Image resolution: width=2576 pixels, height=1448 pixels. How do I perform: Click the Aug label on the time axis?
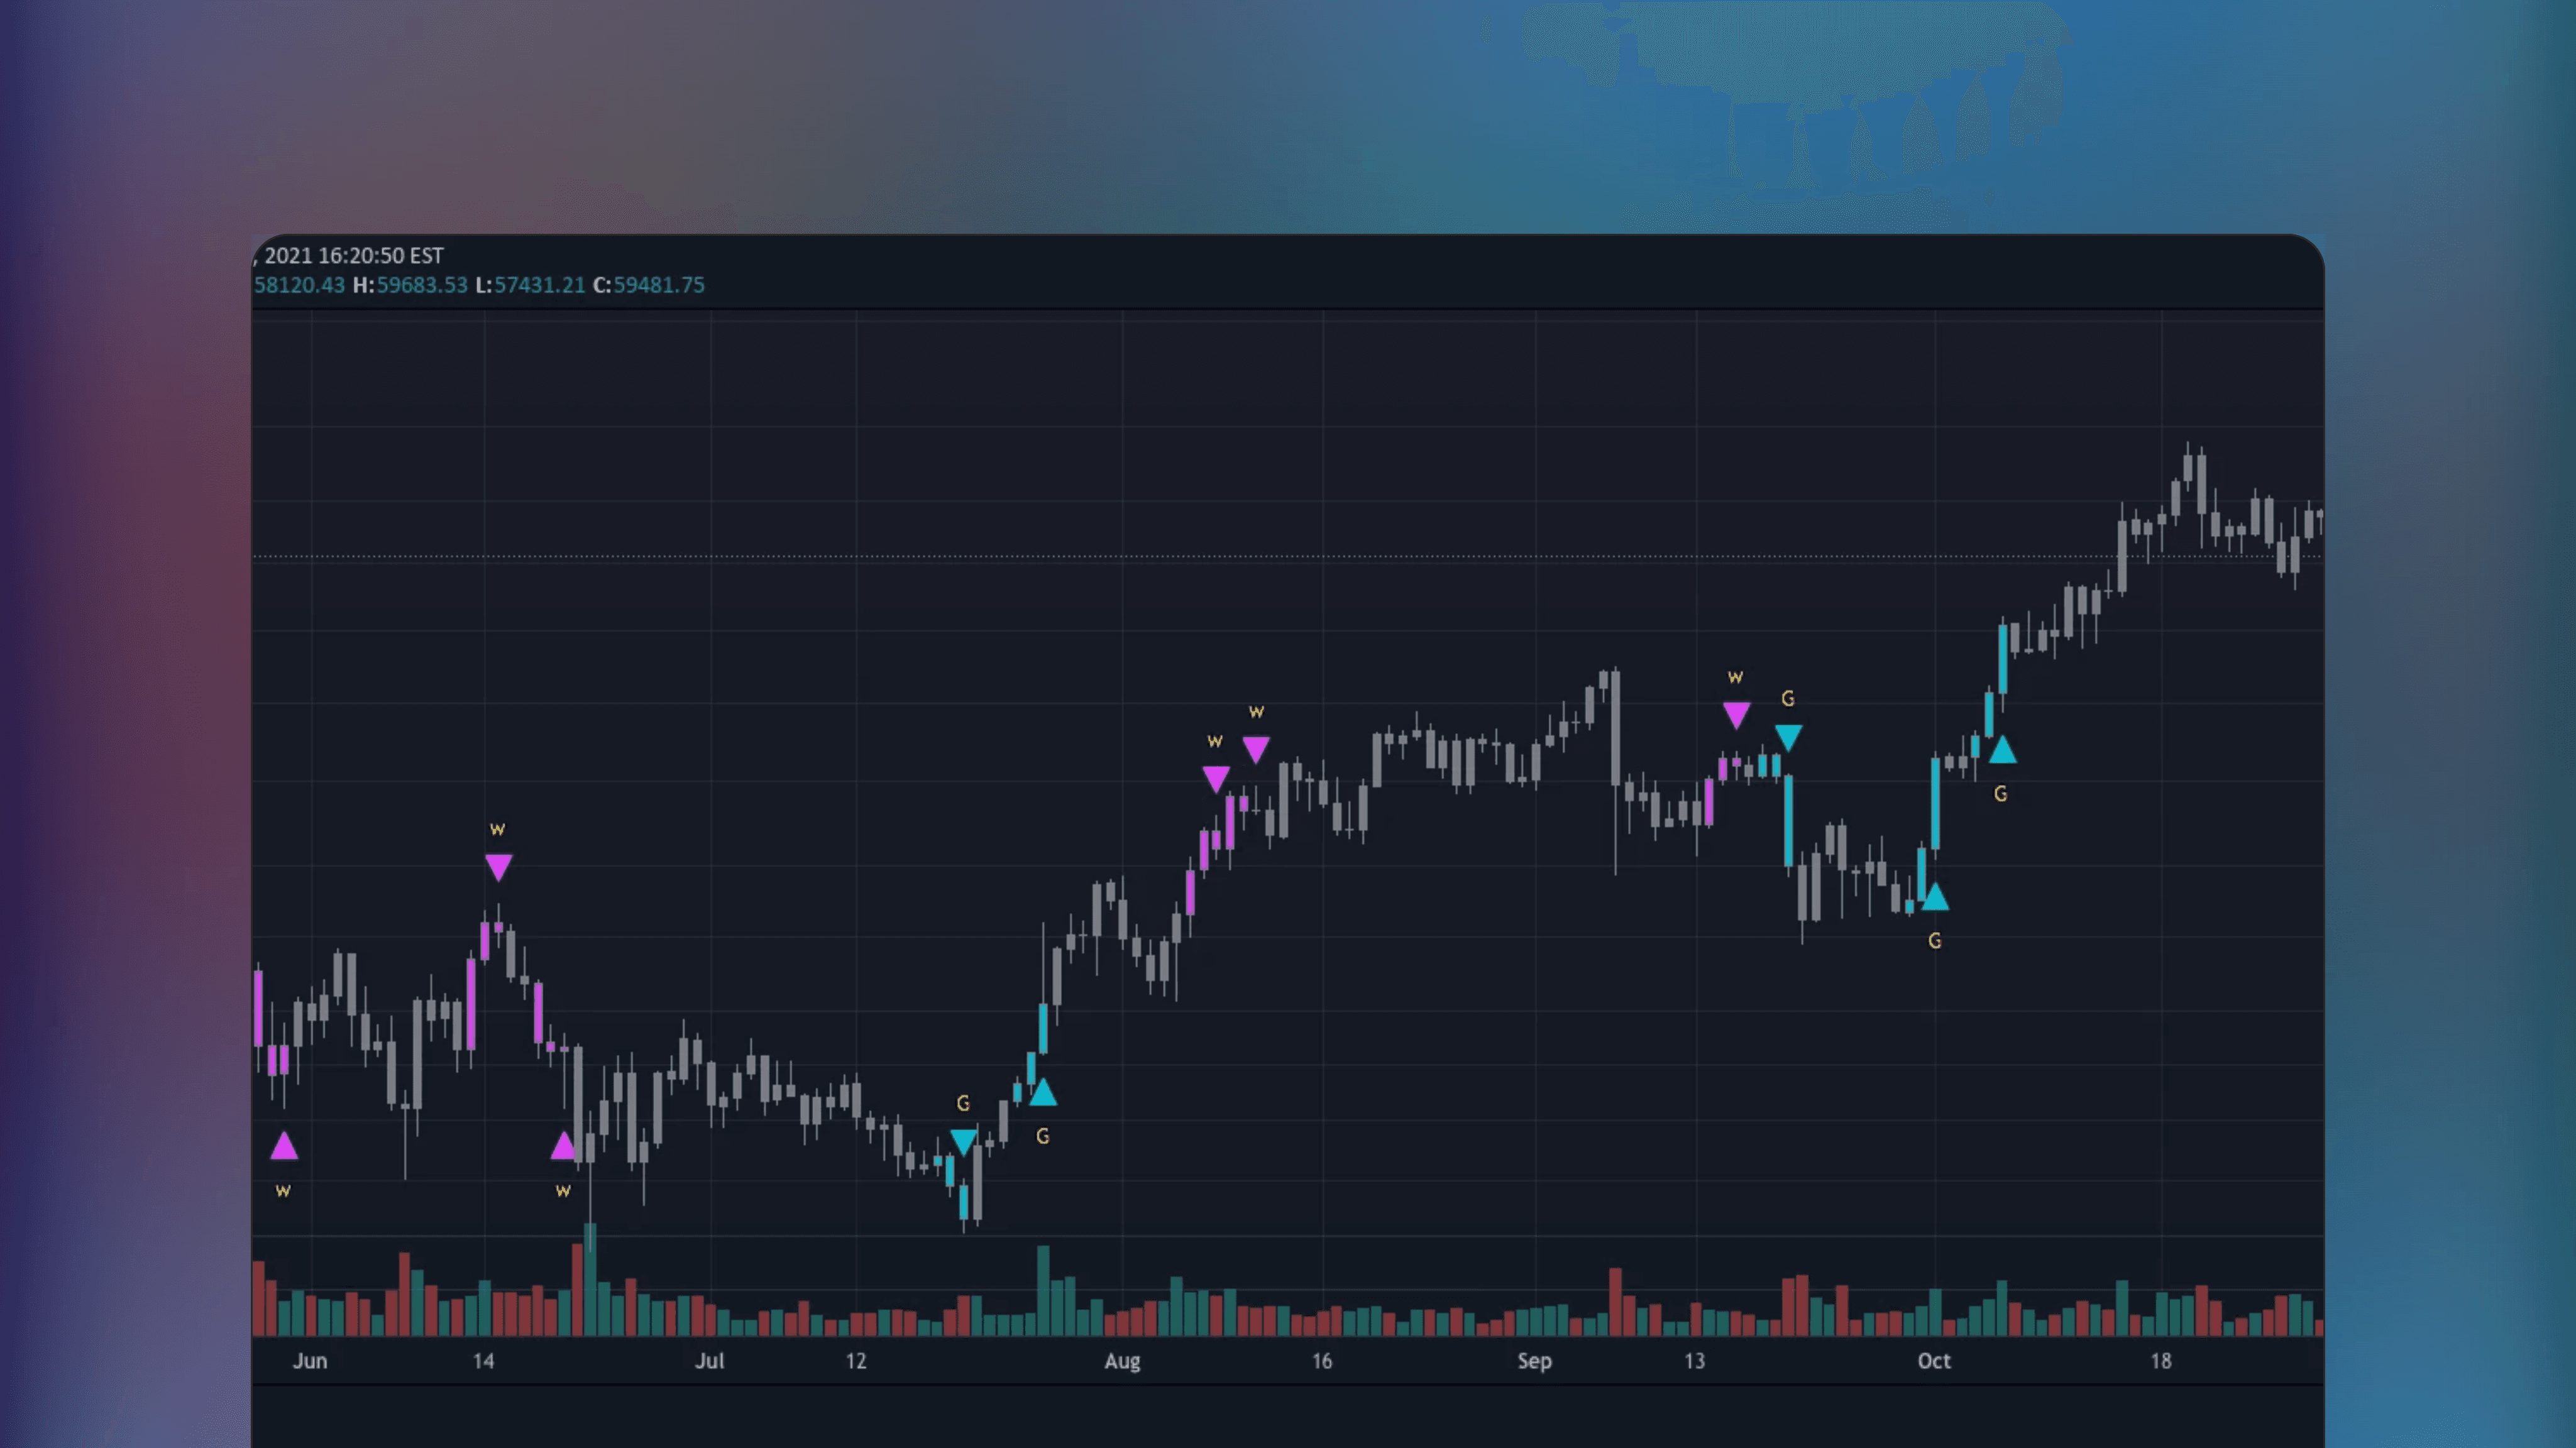[1122, 1361]
